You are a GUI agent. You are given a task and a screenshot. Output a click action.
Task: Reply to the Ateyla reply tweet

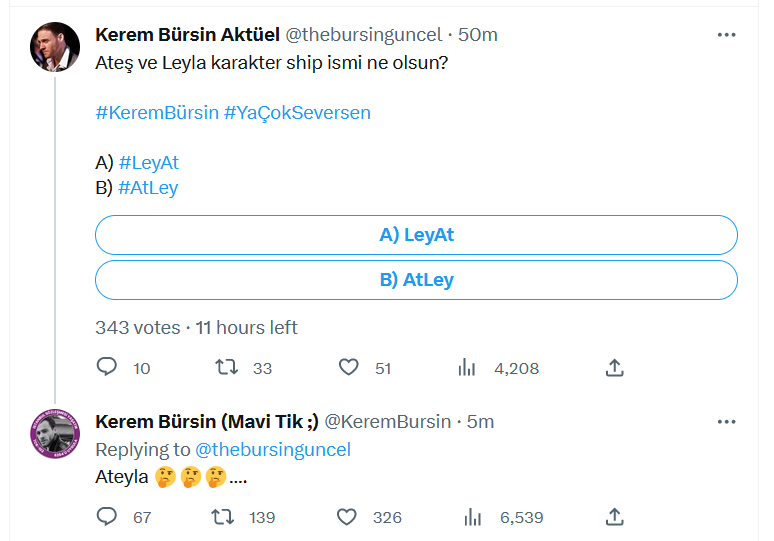pyautogui.click(x=107, y=517)
